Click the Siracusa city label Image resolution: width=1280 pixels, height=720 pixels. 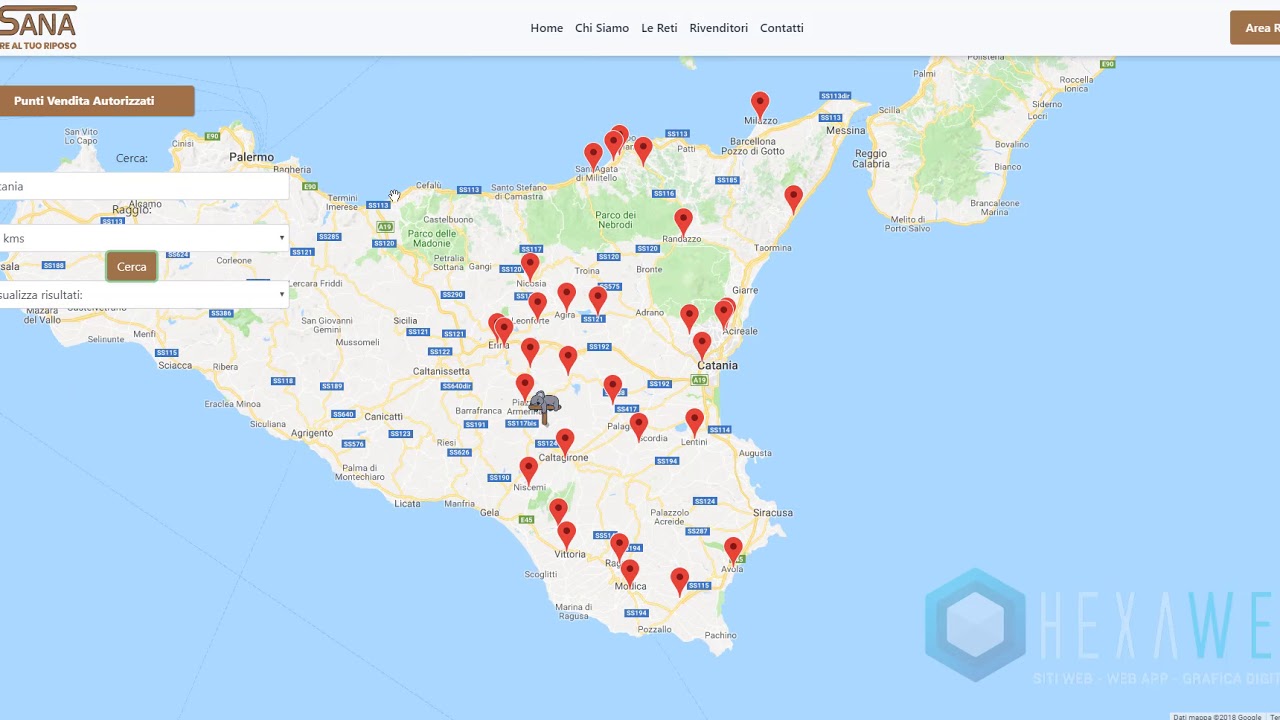tap(773, 512)
